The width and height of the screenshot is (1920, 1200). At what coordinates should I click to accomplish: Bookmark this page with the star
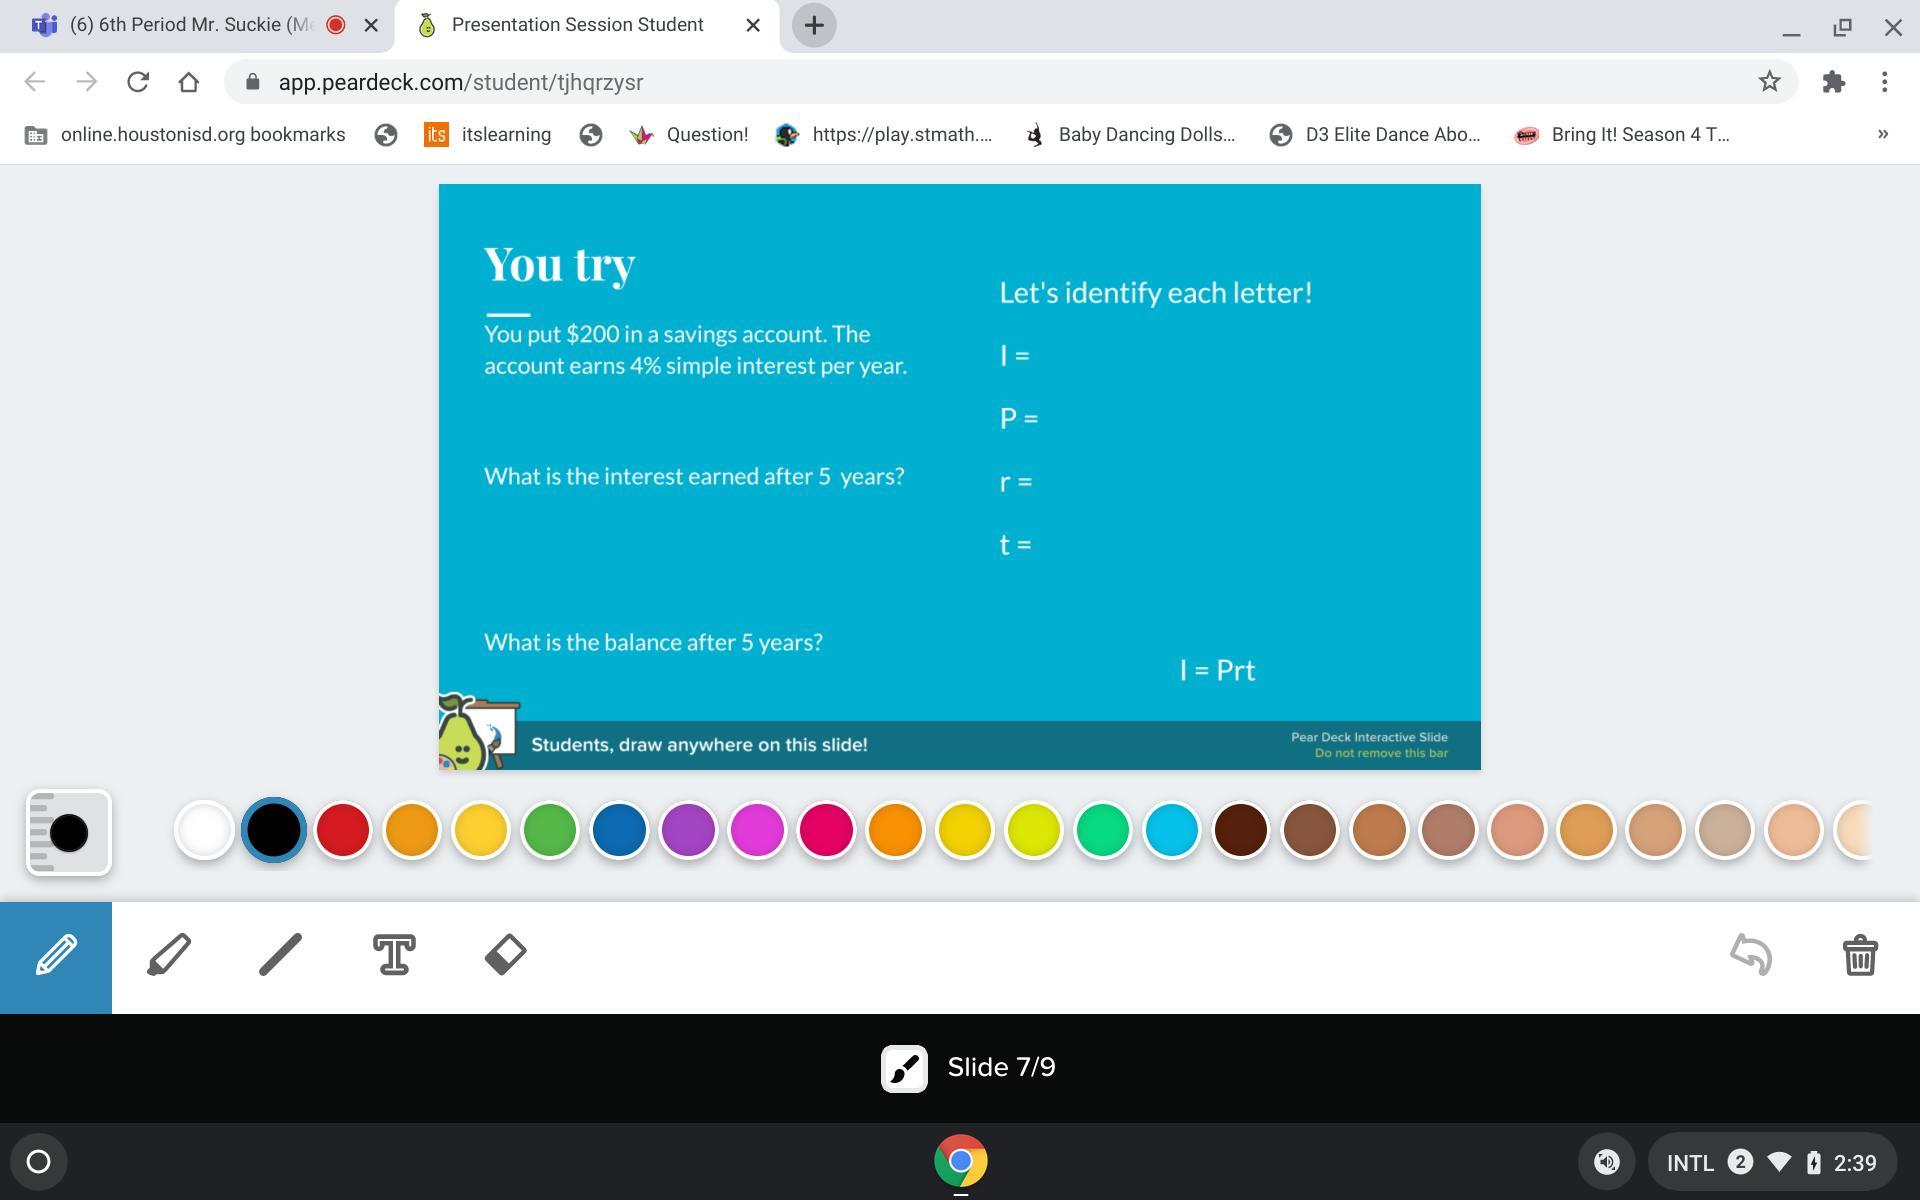[x=1769, y=82]
